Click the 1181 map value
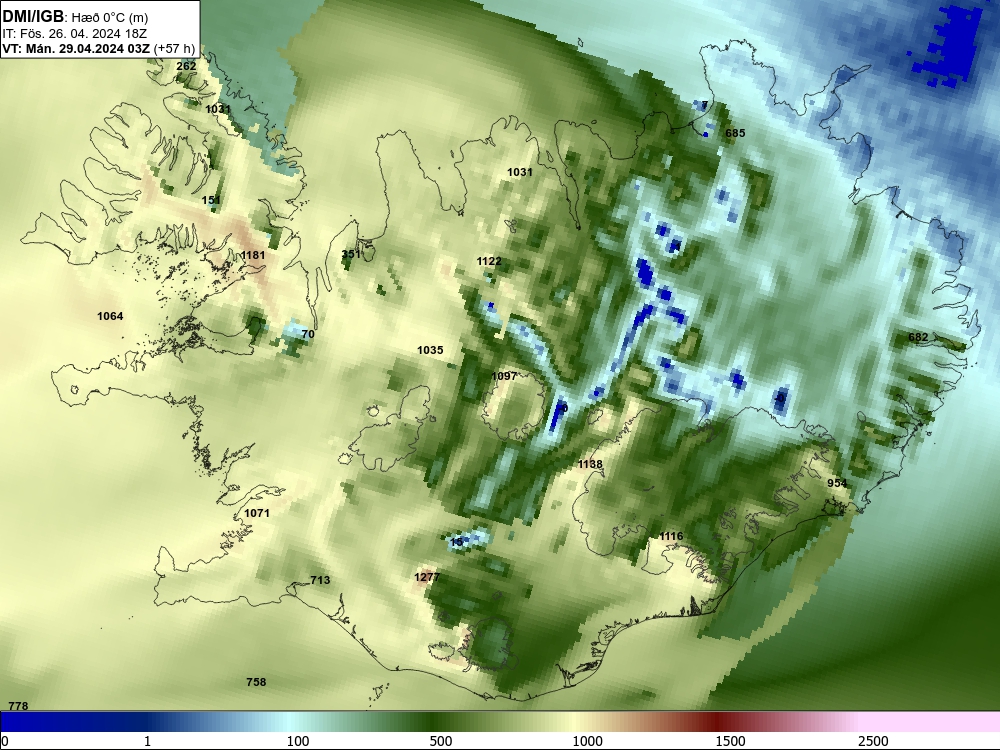1000x750 pixels. (x=253, y=255)
